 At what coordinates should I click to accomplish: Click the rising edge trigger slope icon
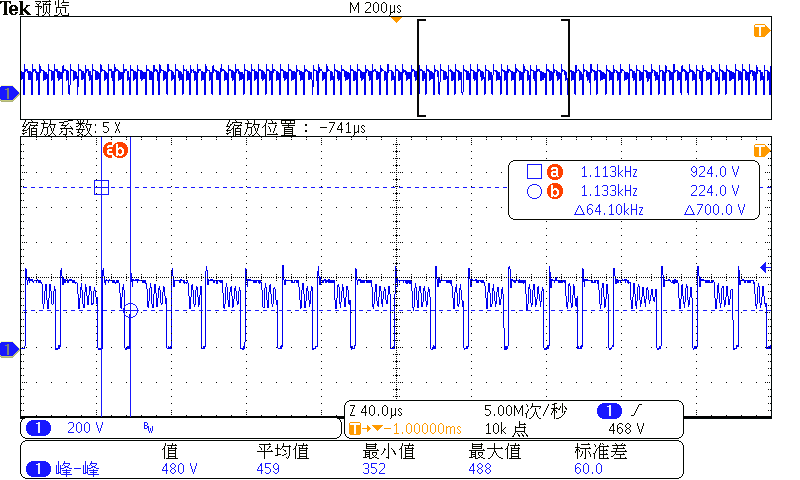637,410
